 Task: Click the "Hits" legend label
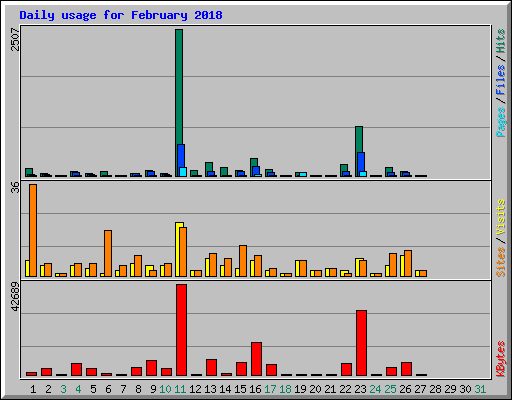(x=500, y=41)
